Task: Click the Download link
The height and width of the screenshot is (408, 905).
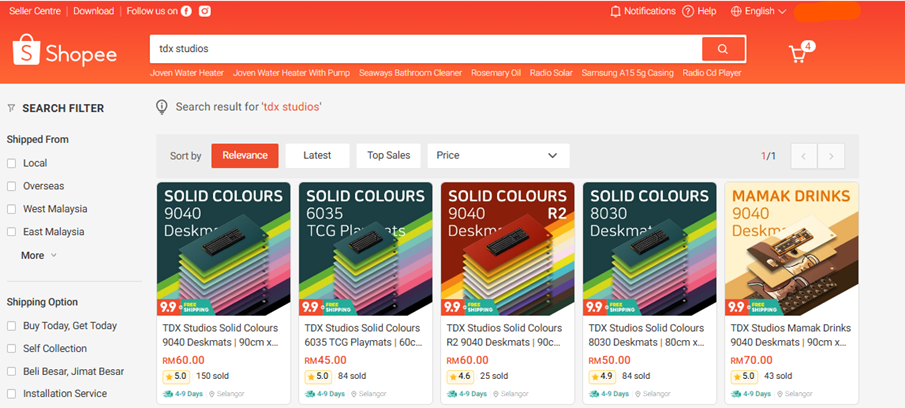Action: coord(94,12)
